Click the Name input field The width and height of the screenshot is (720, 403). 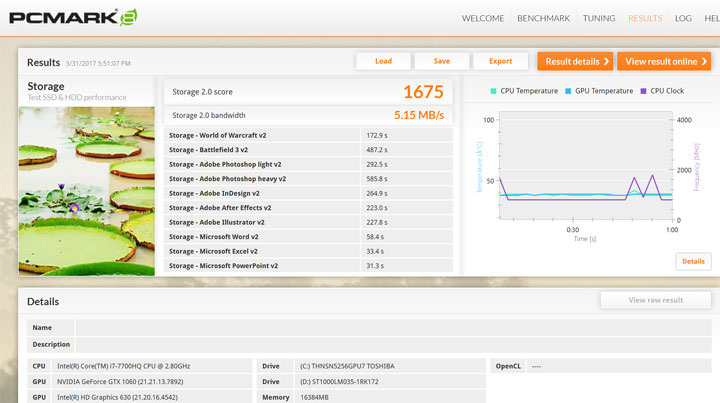point(390,327)
